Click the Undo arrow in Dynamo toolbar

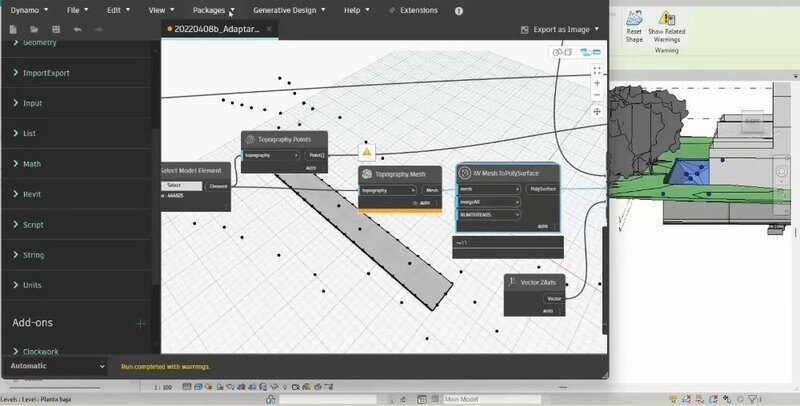click(79, 30)
